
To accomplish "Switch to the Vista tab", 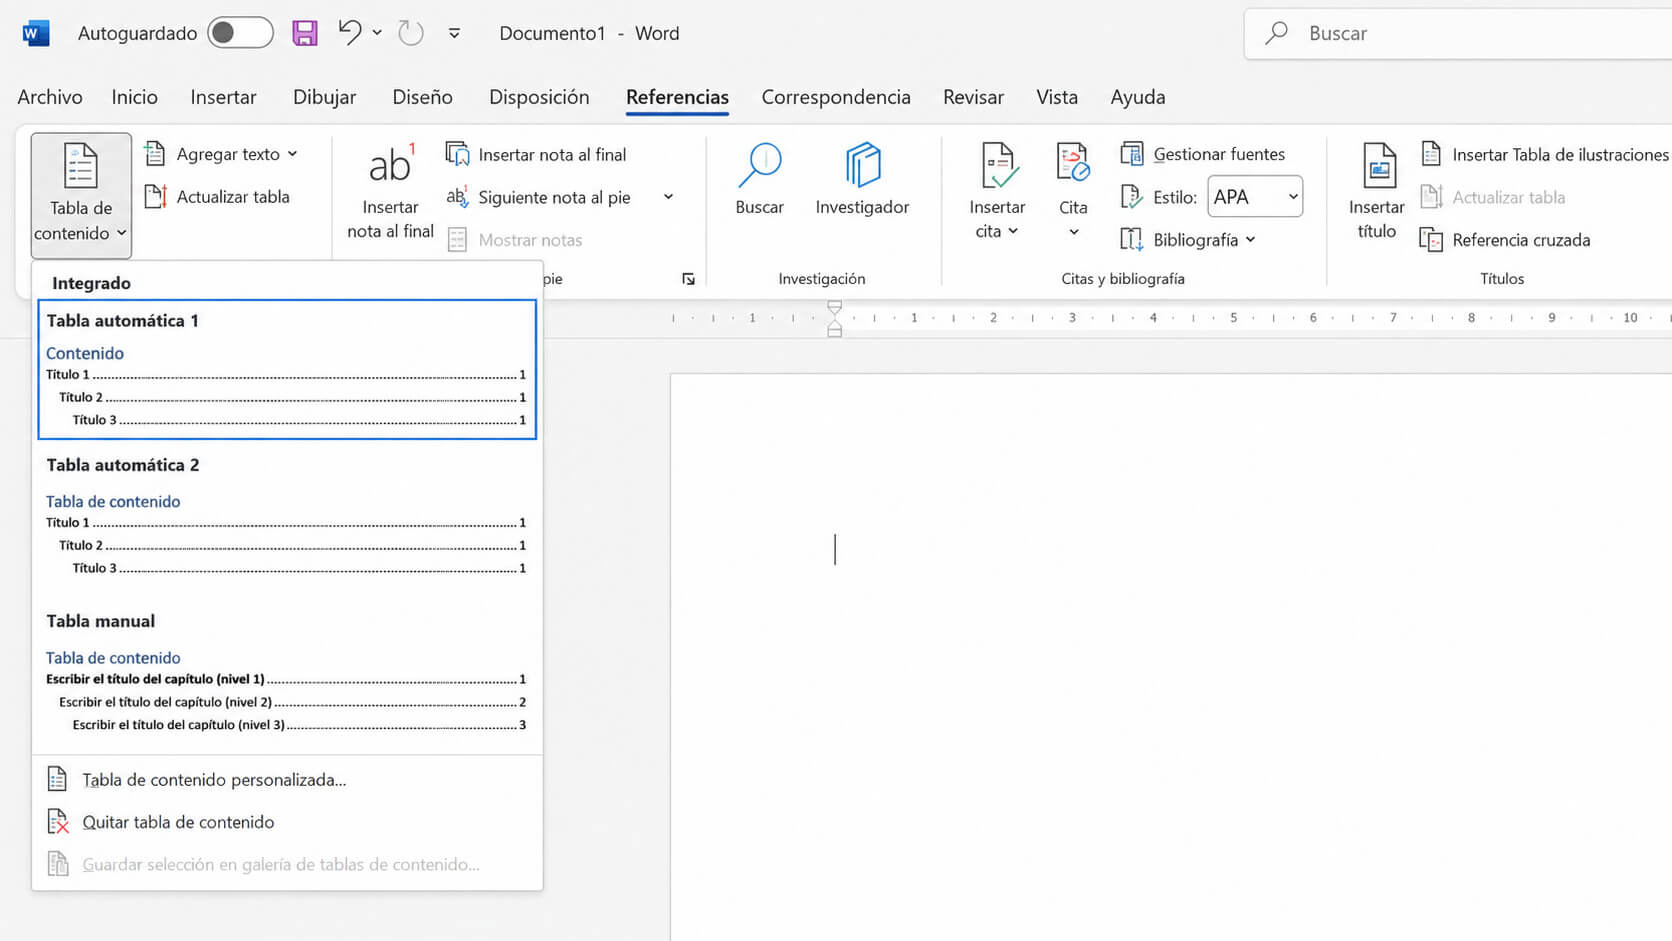I will [x=1057, y=97].
